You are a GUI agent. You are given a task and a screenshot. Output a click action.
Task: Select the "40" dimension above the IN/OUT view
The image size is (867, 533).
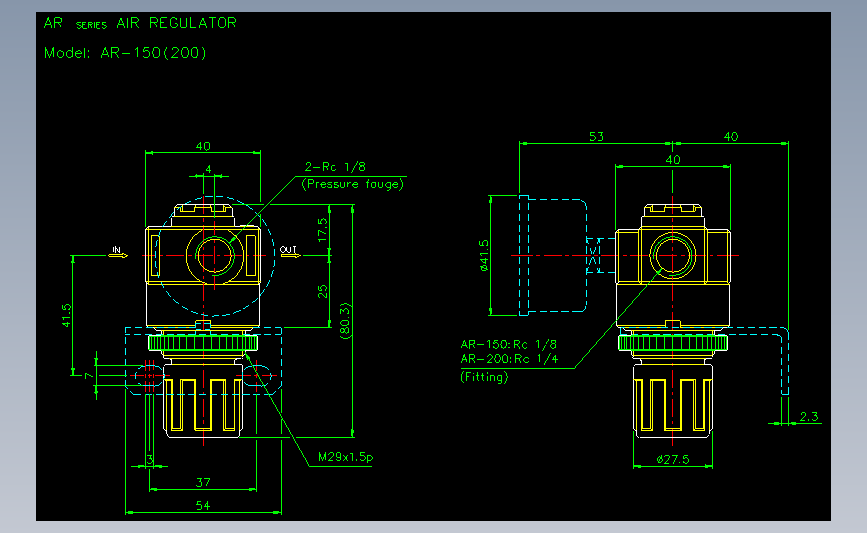[x=203, y=147]
